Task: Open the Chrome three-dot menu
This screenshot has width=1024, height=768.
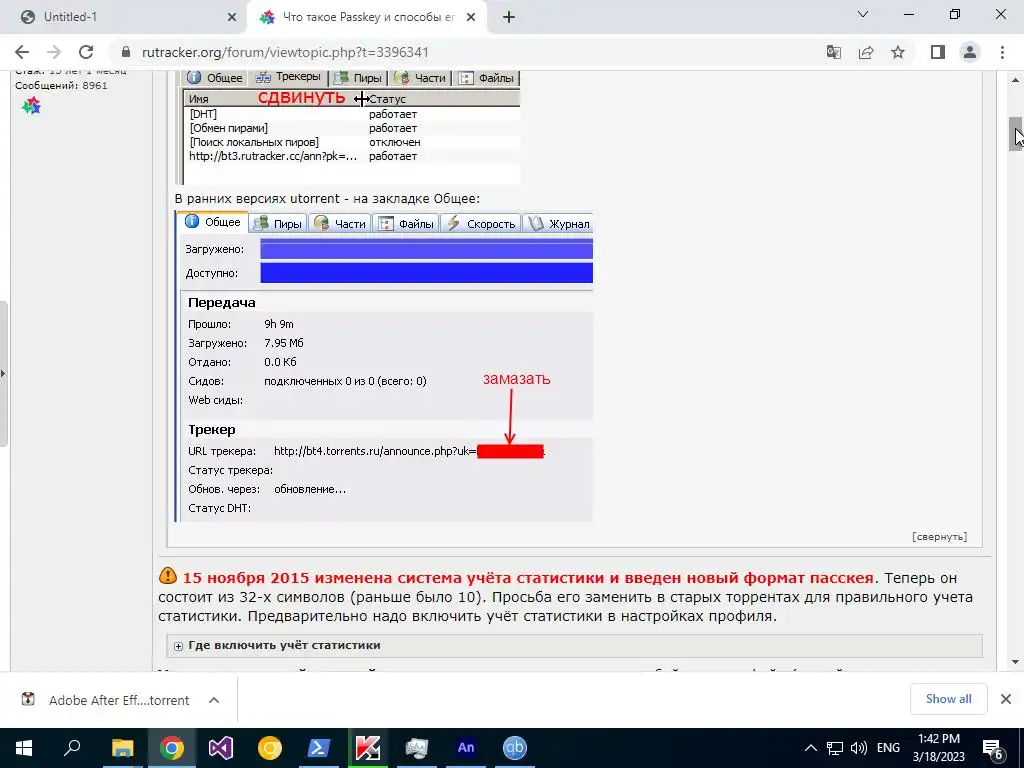Action: coord(1002,52)
